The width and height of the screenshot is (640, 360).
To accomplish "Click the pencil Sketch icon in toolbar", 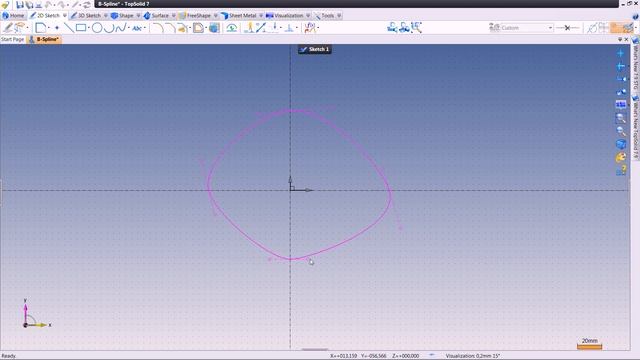I will [x=8, y=28].
